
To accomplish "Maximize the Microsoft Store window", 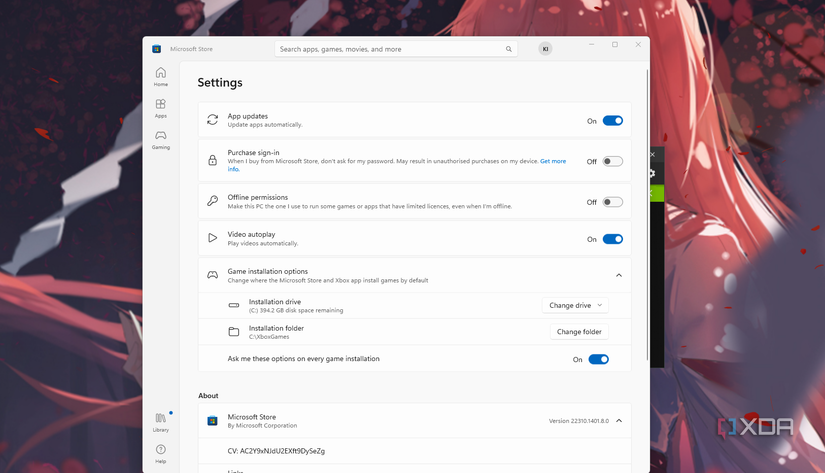I will [615, 45].
